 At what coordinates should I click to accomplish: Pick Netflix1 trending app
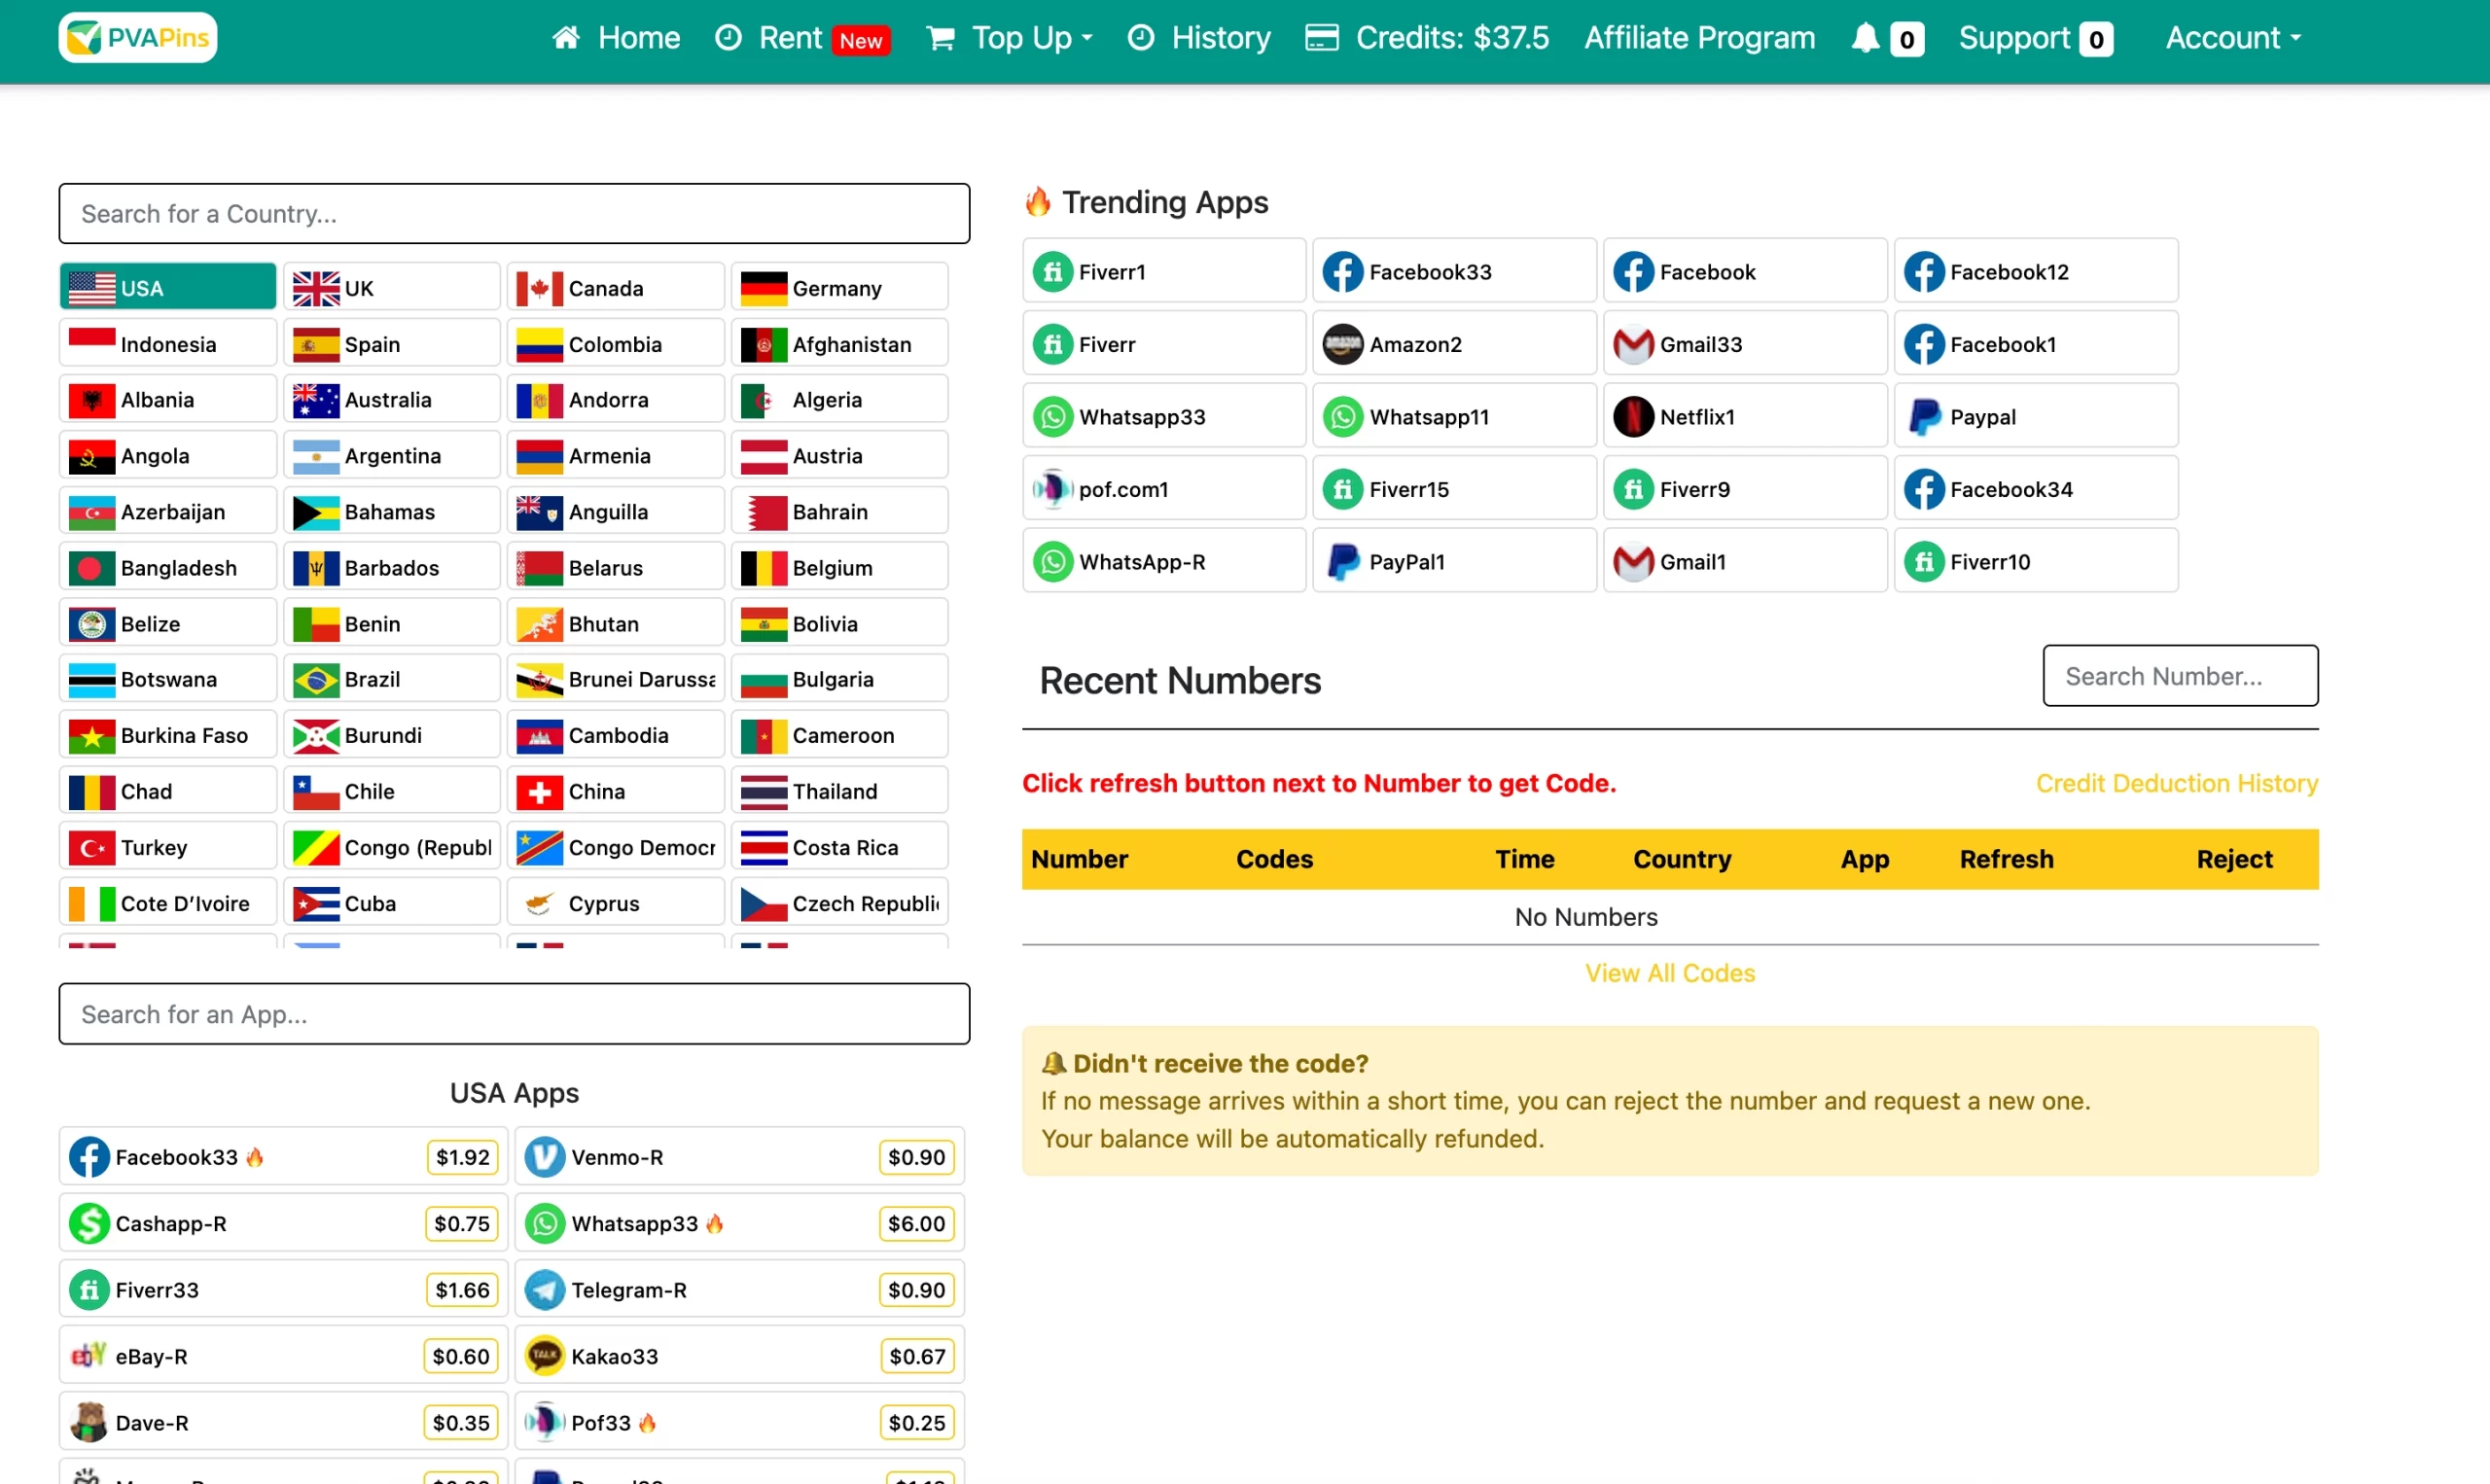coord(1745,416)
